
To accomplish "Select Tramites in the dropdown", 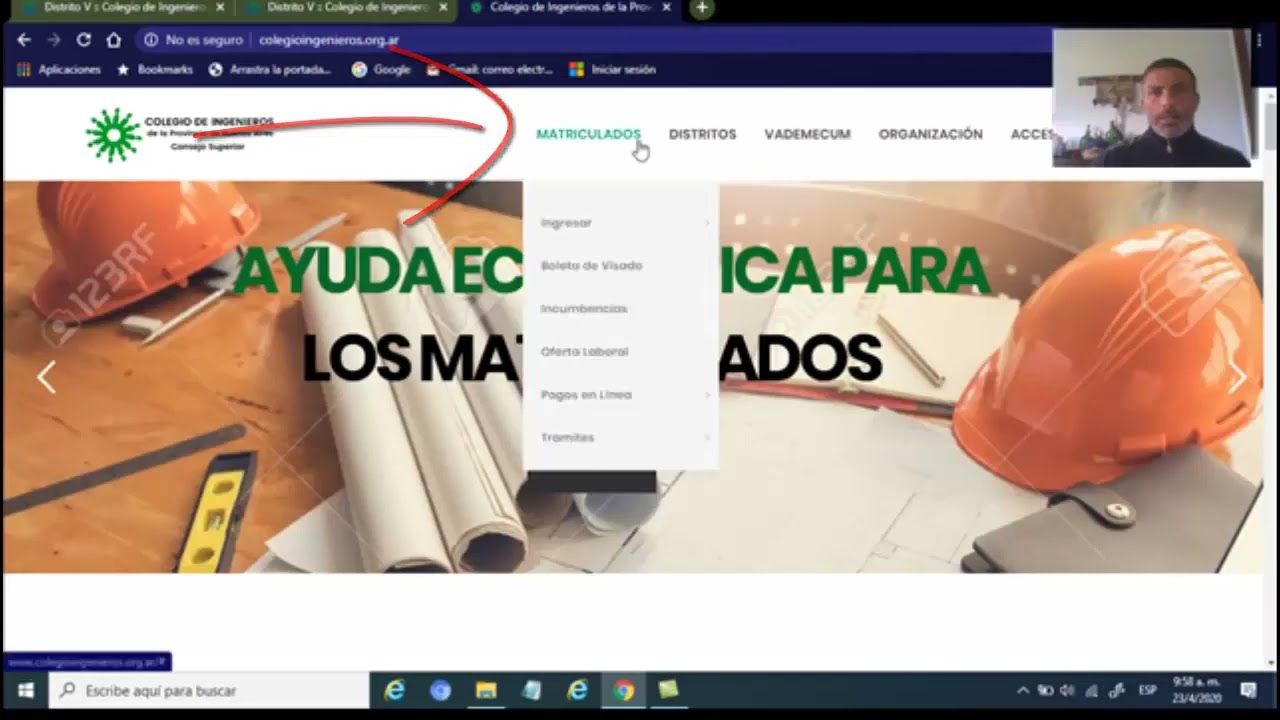I will (567, 438).
